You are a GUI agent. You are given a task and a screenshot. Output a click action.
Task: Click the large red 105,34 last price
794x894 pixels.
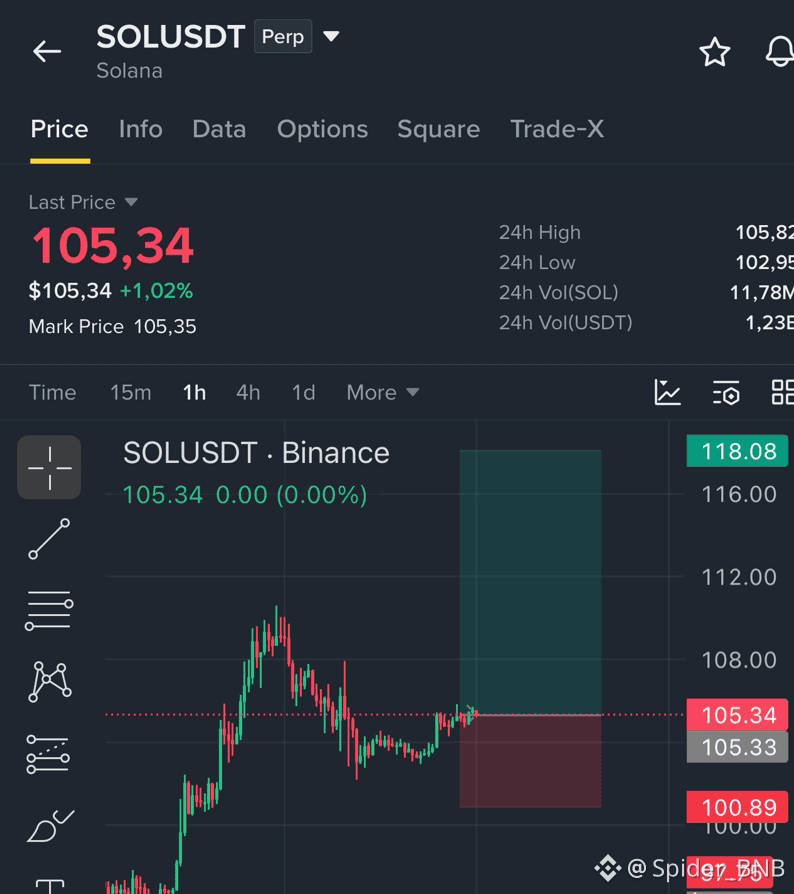point(112,247)
